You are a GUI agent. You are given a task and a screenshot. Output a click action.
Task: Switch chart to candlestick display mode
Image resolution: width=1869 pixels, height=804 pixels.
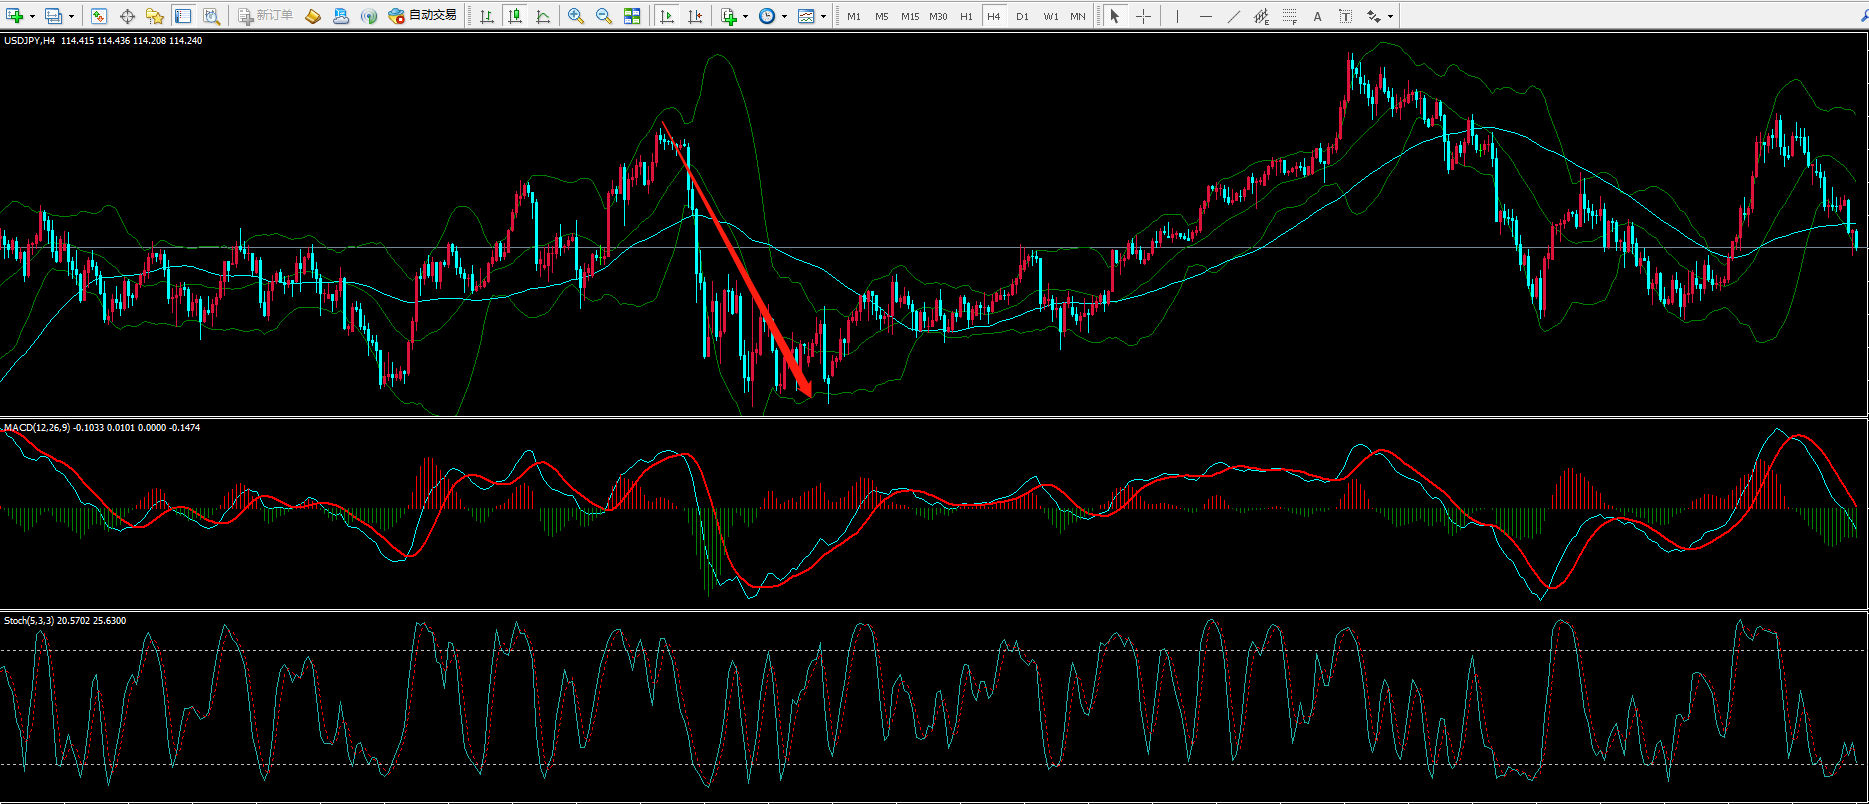point(515,16)
